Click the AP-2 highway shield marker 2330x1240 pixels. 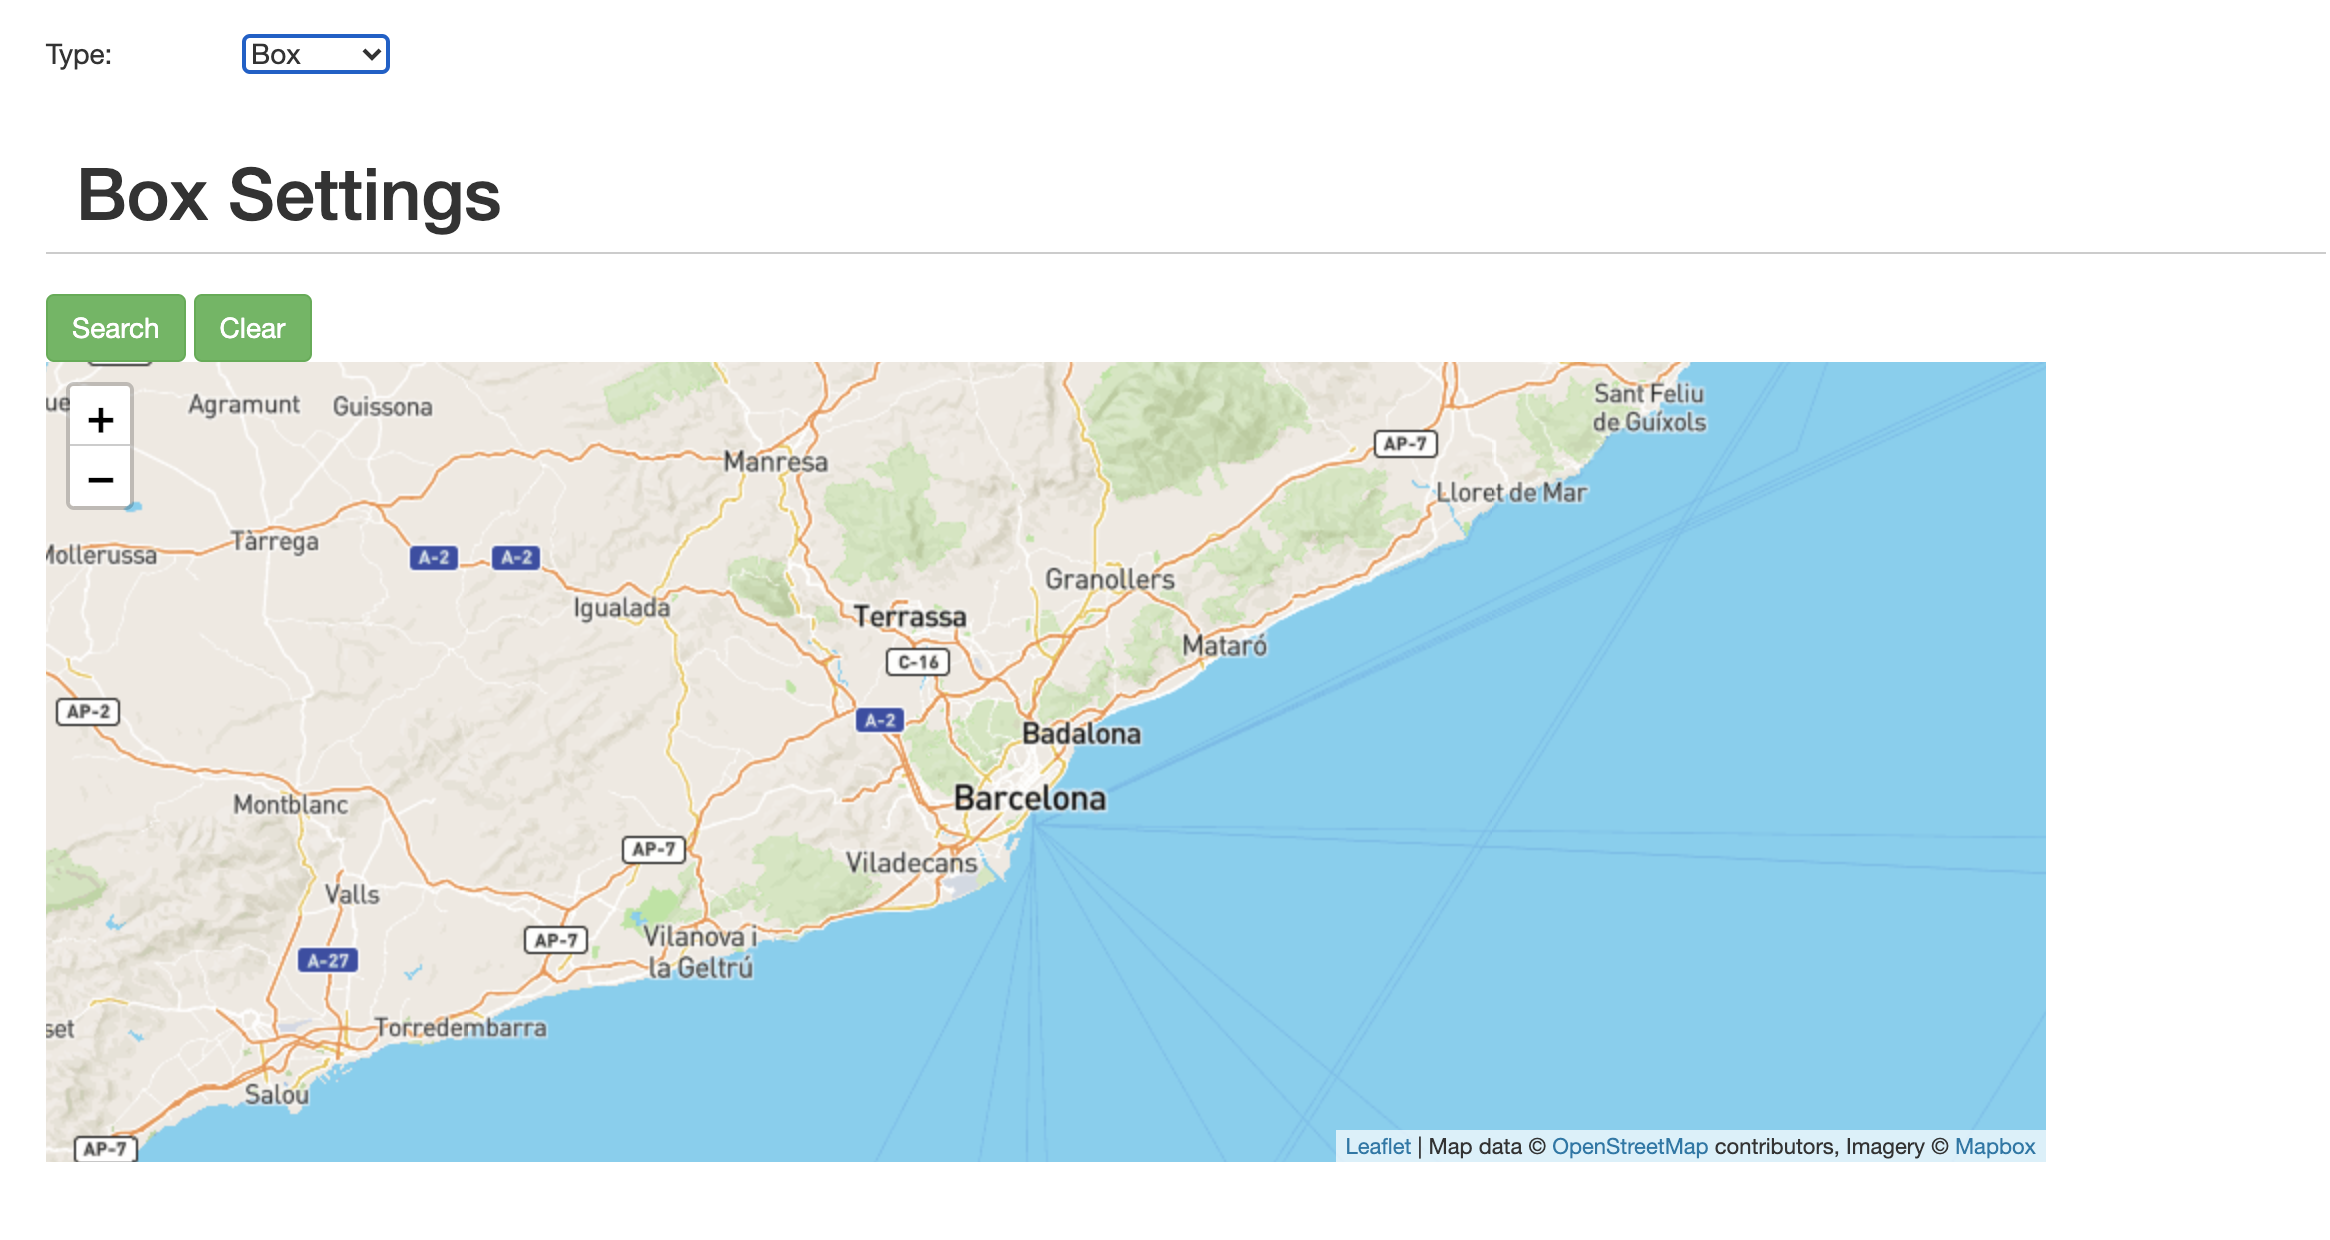tap(88, 712)
